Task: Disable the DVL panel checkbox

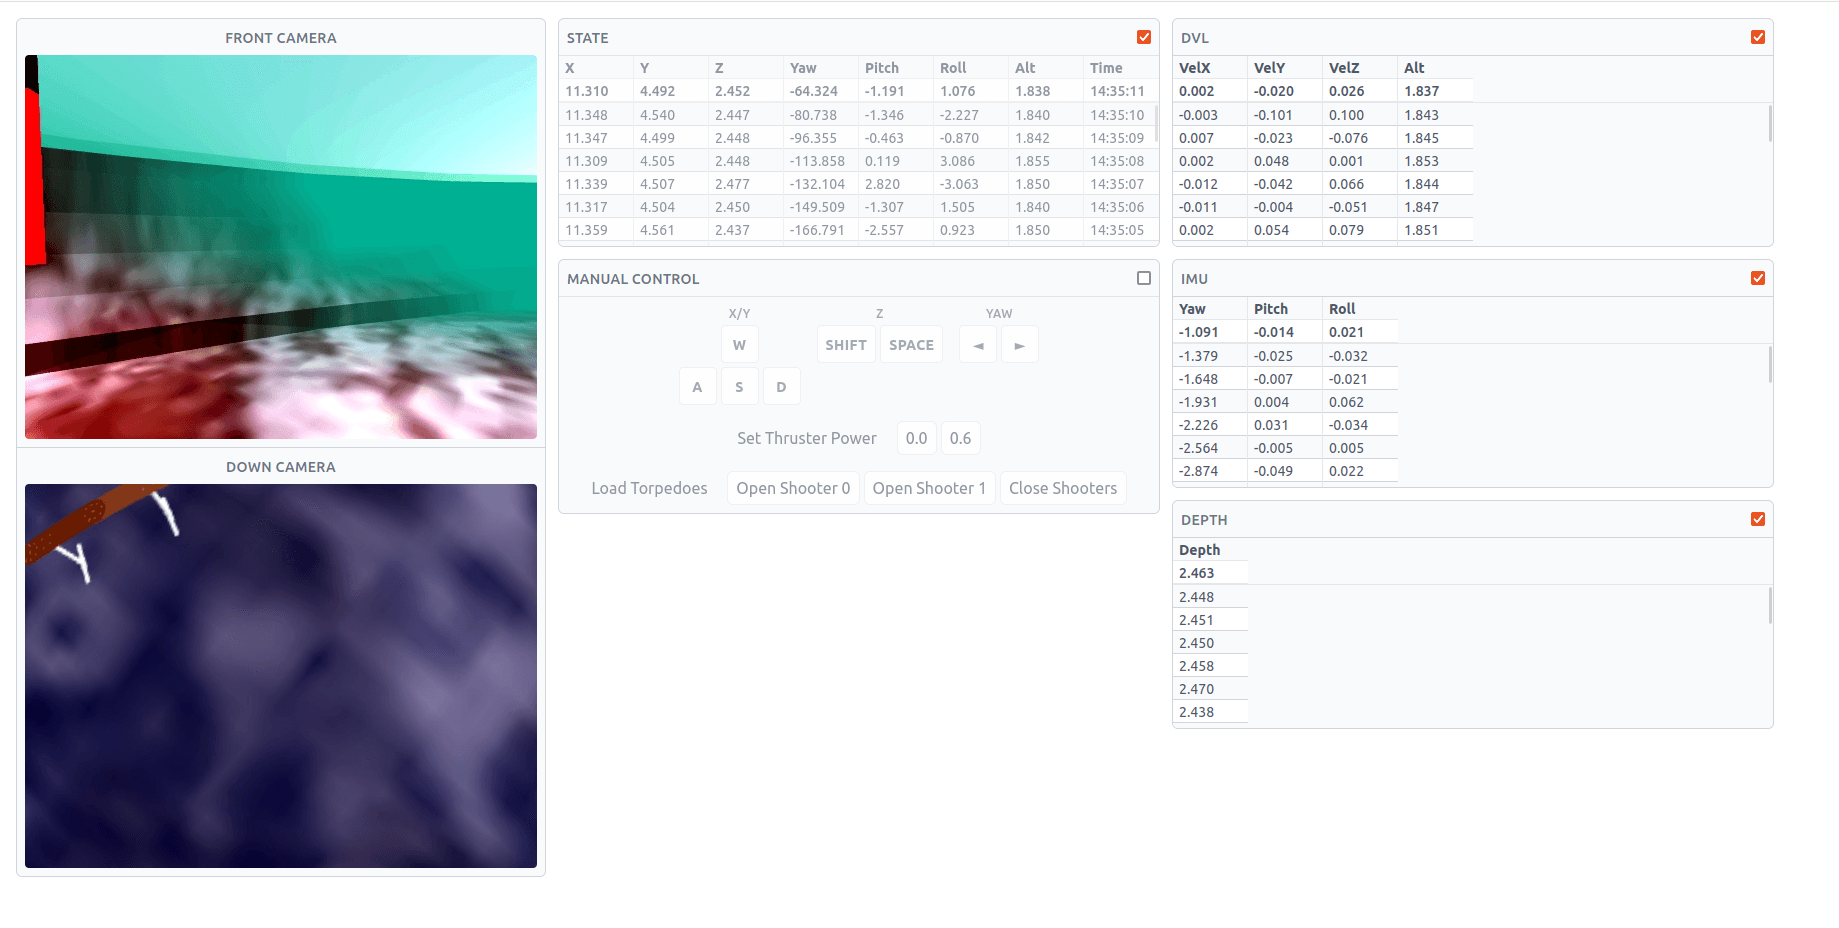Action: [x=1757, y=36]
